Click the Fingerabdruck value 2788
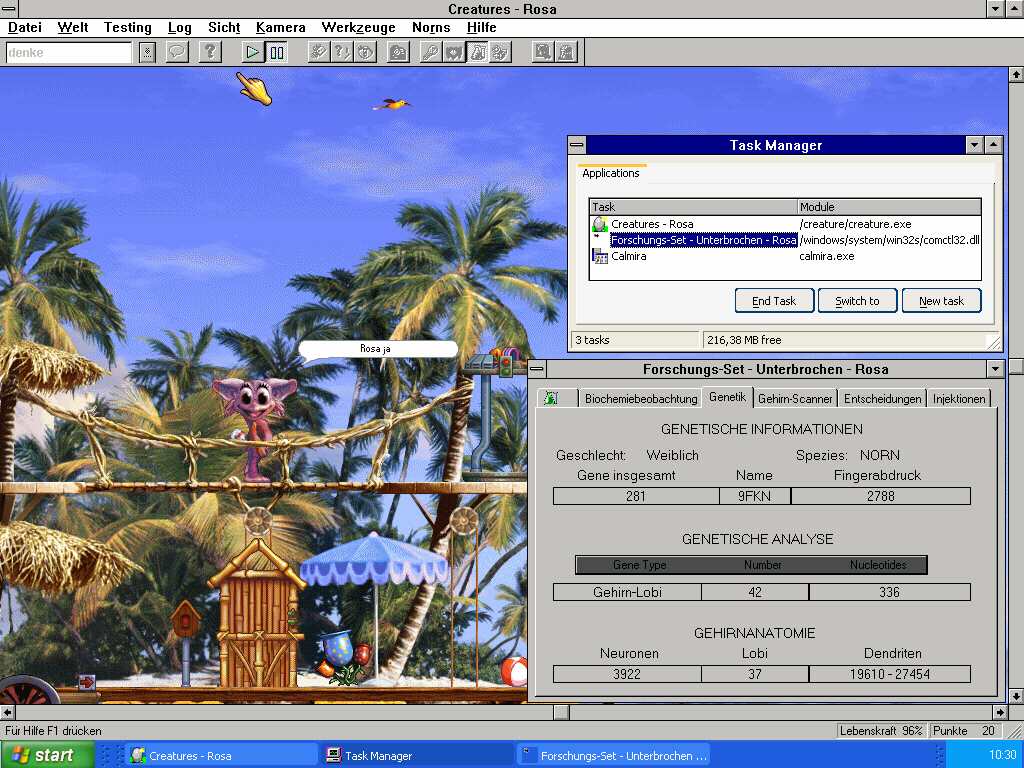 (x=880, y=496)
